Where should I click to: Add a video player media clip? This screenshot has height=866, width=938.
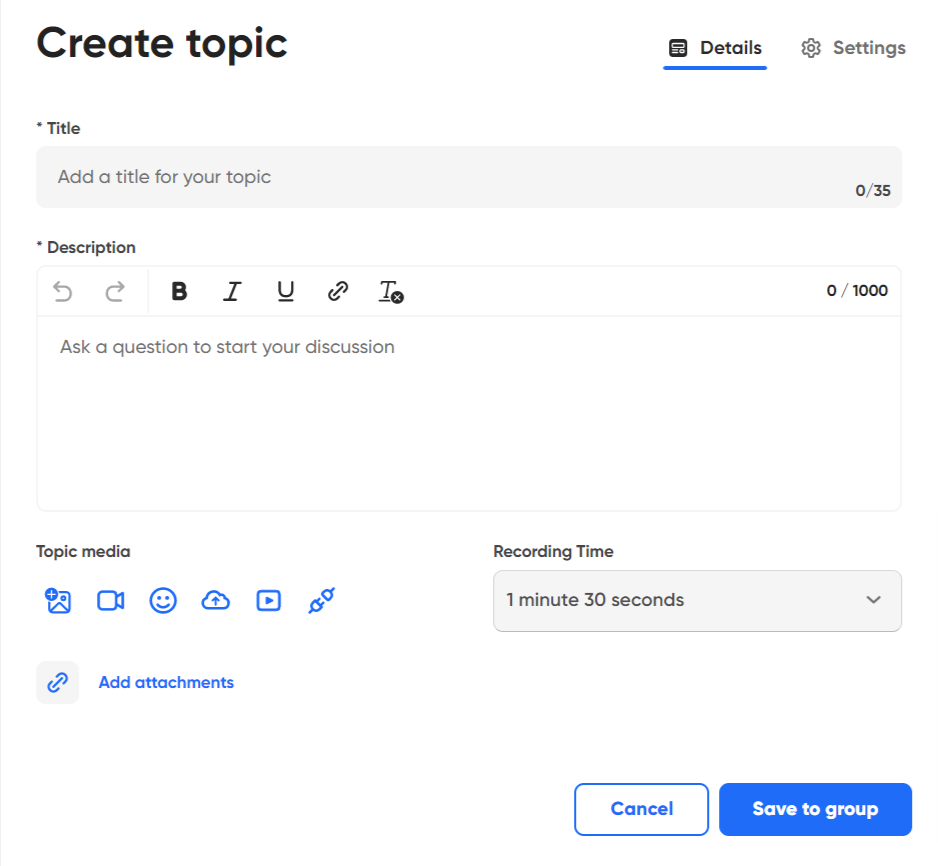[269, 600]
